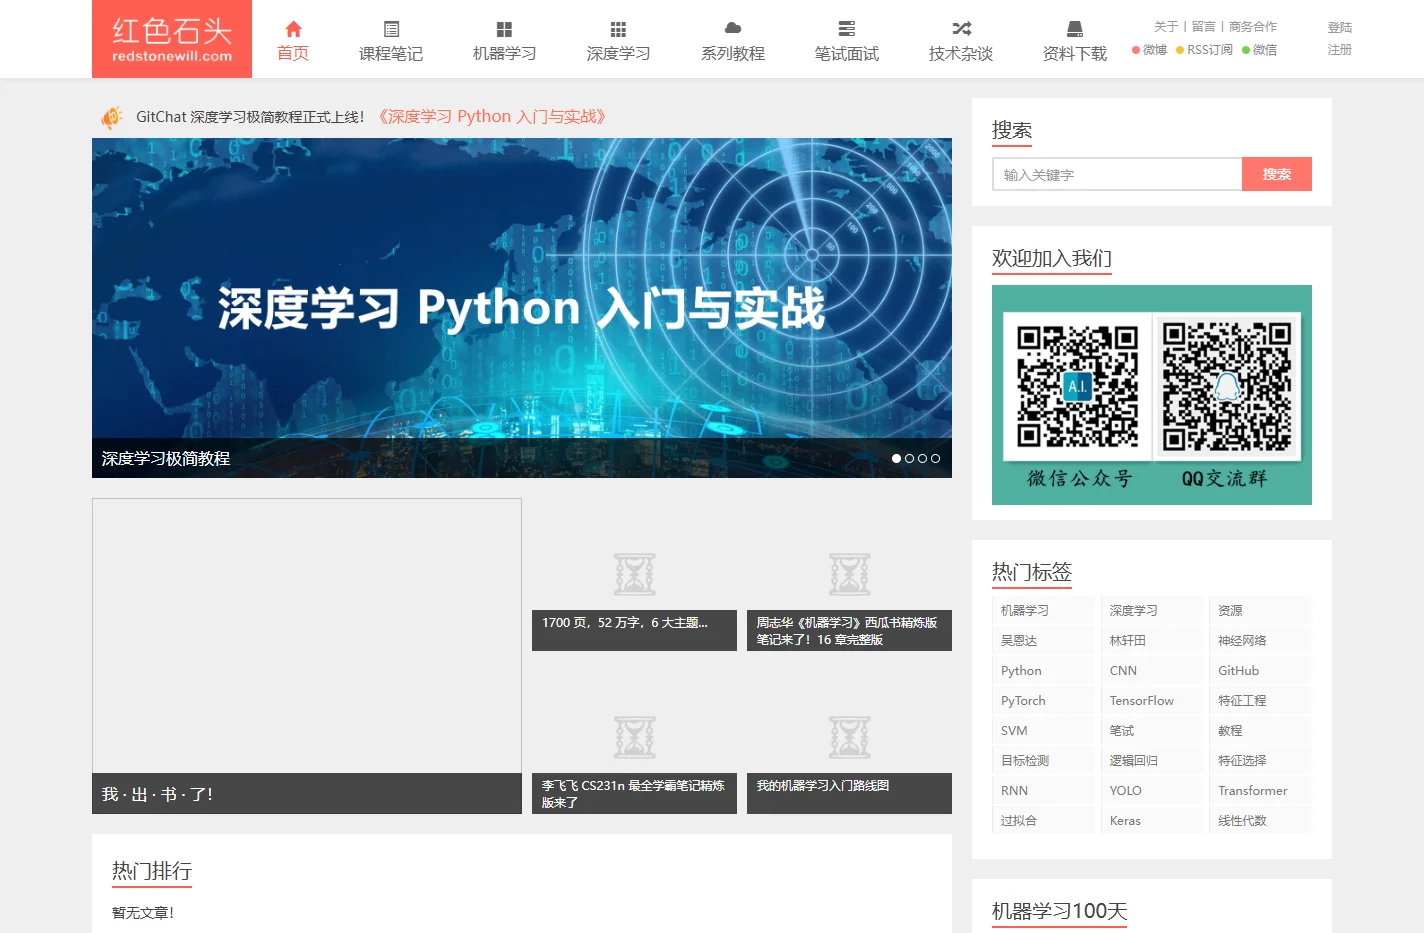The height and width of the screenshot is (933, 1424).
Task: Click the 登陆 link
Action: point(1340,28)
